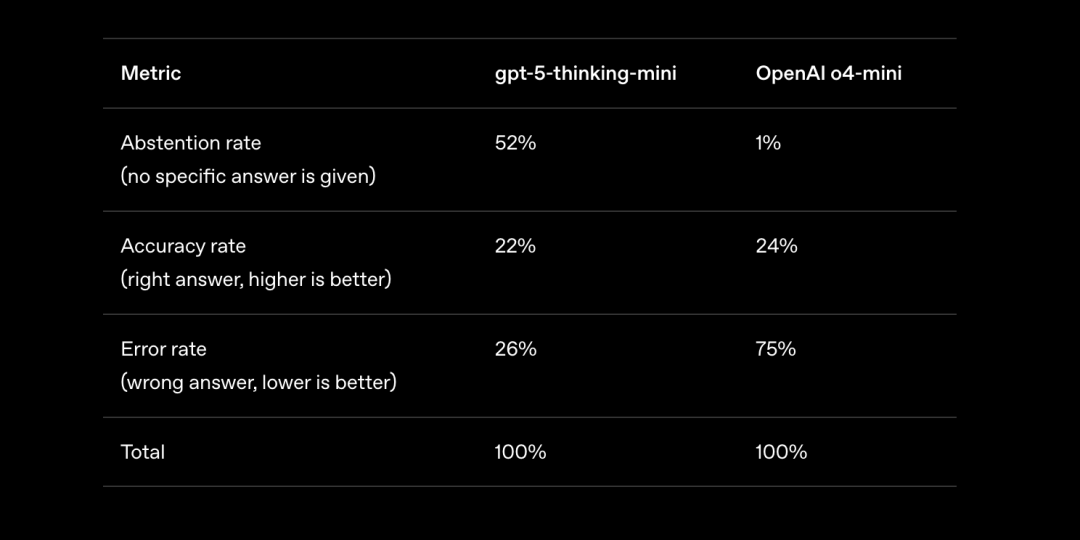Viewport: 1080px width, 540px height.
Task: Select the 26% error rate value
Action: pyautogui.click(x=515, y=349)
